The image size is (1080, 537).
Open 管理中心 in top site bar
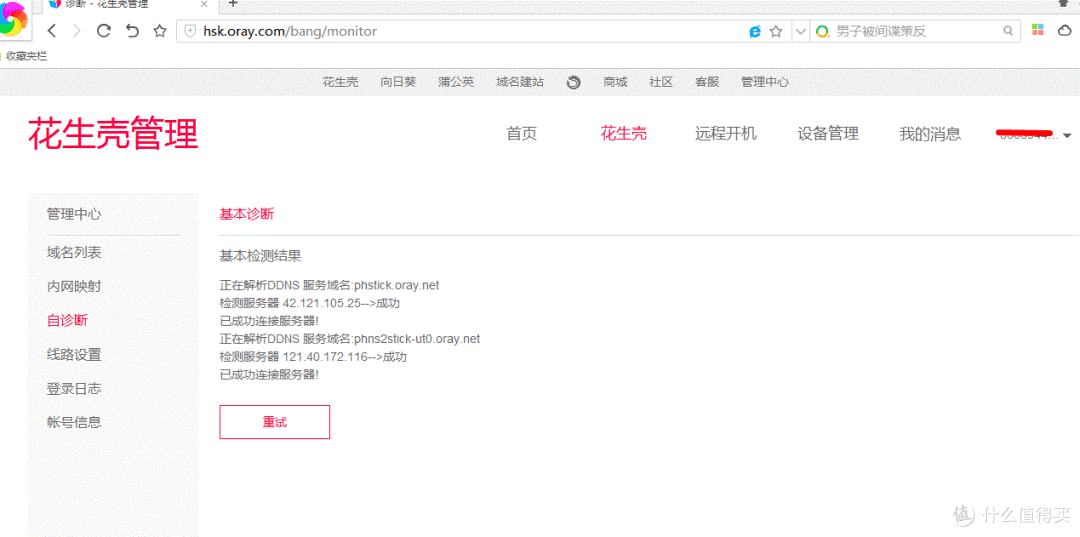pos(765,82)
